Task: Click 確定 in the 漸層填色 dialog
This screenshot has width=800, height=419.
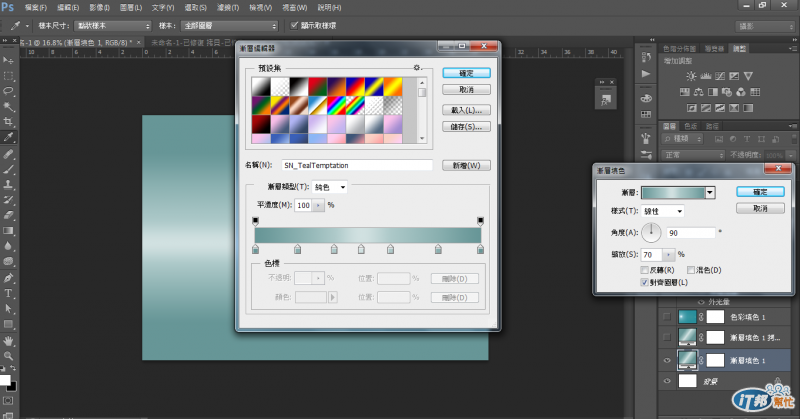Action: 760,192
